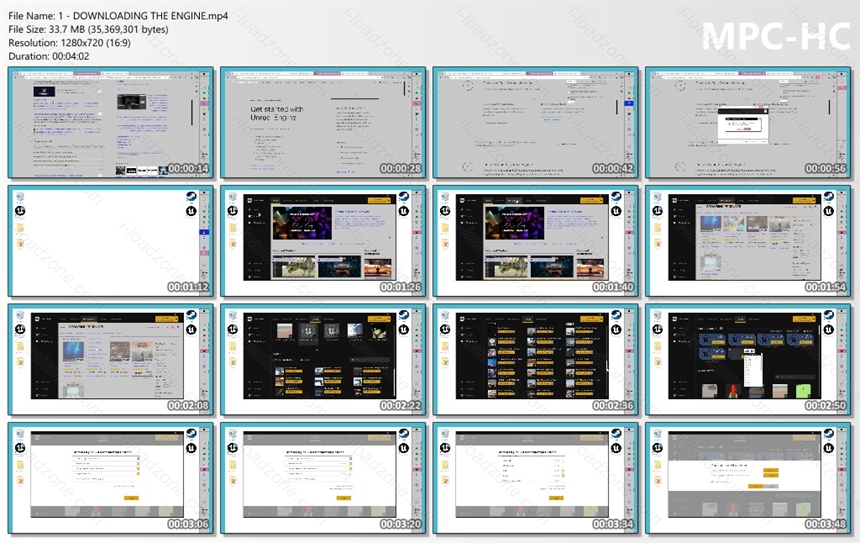This screenshot has width=860, height=543.
Task: Click the yellow launch button in the 00:01:26 frame
Action: 378,200
